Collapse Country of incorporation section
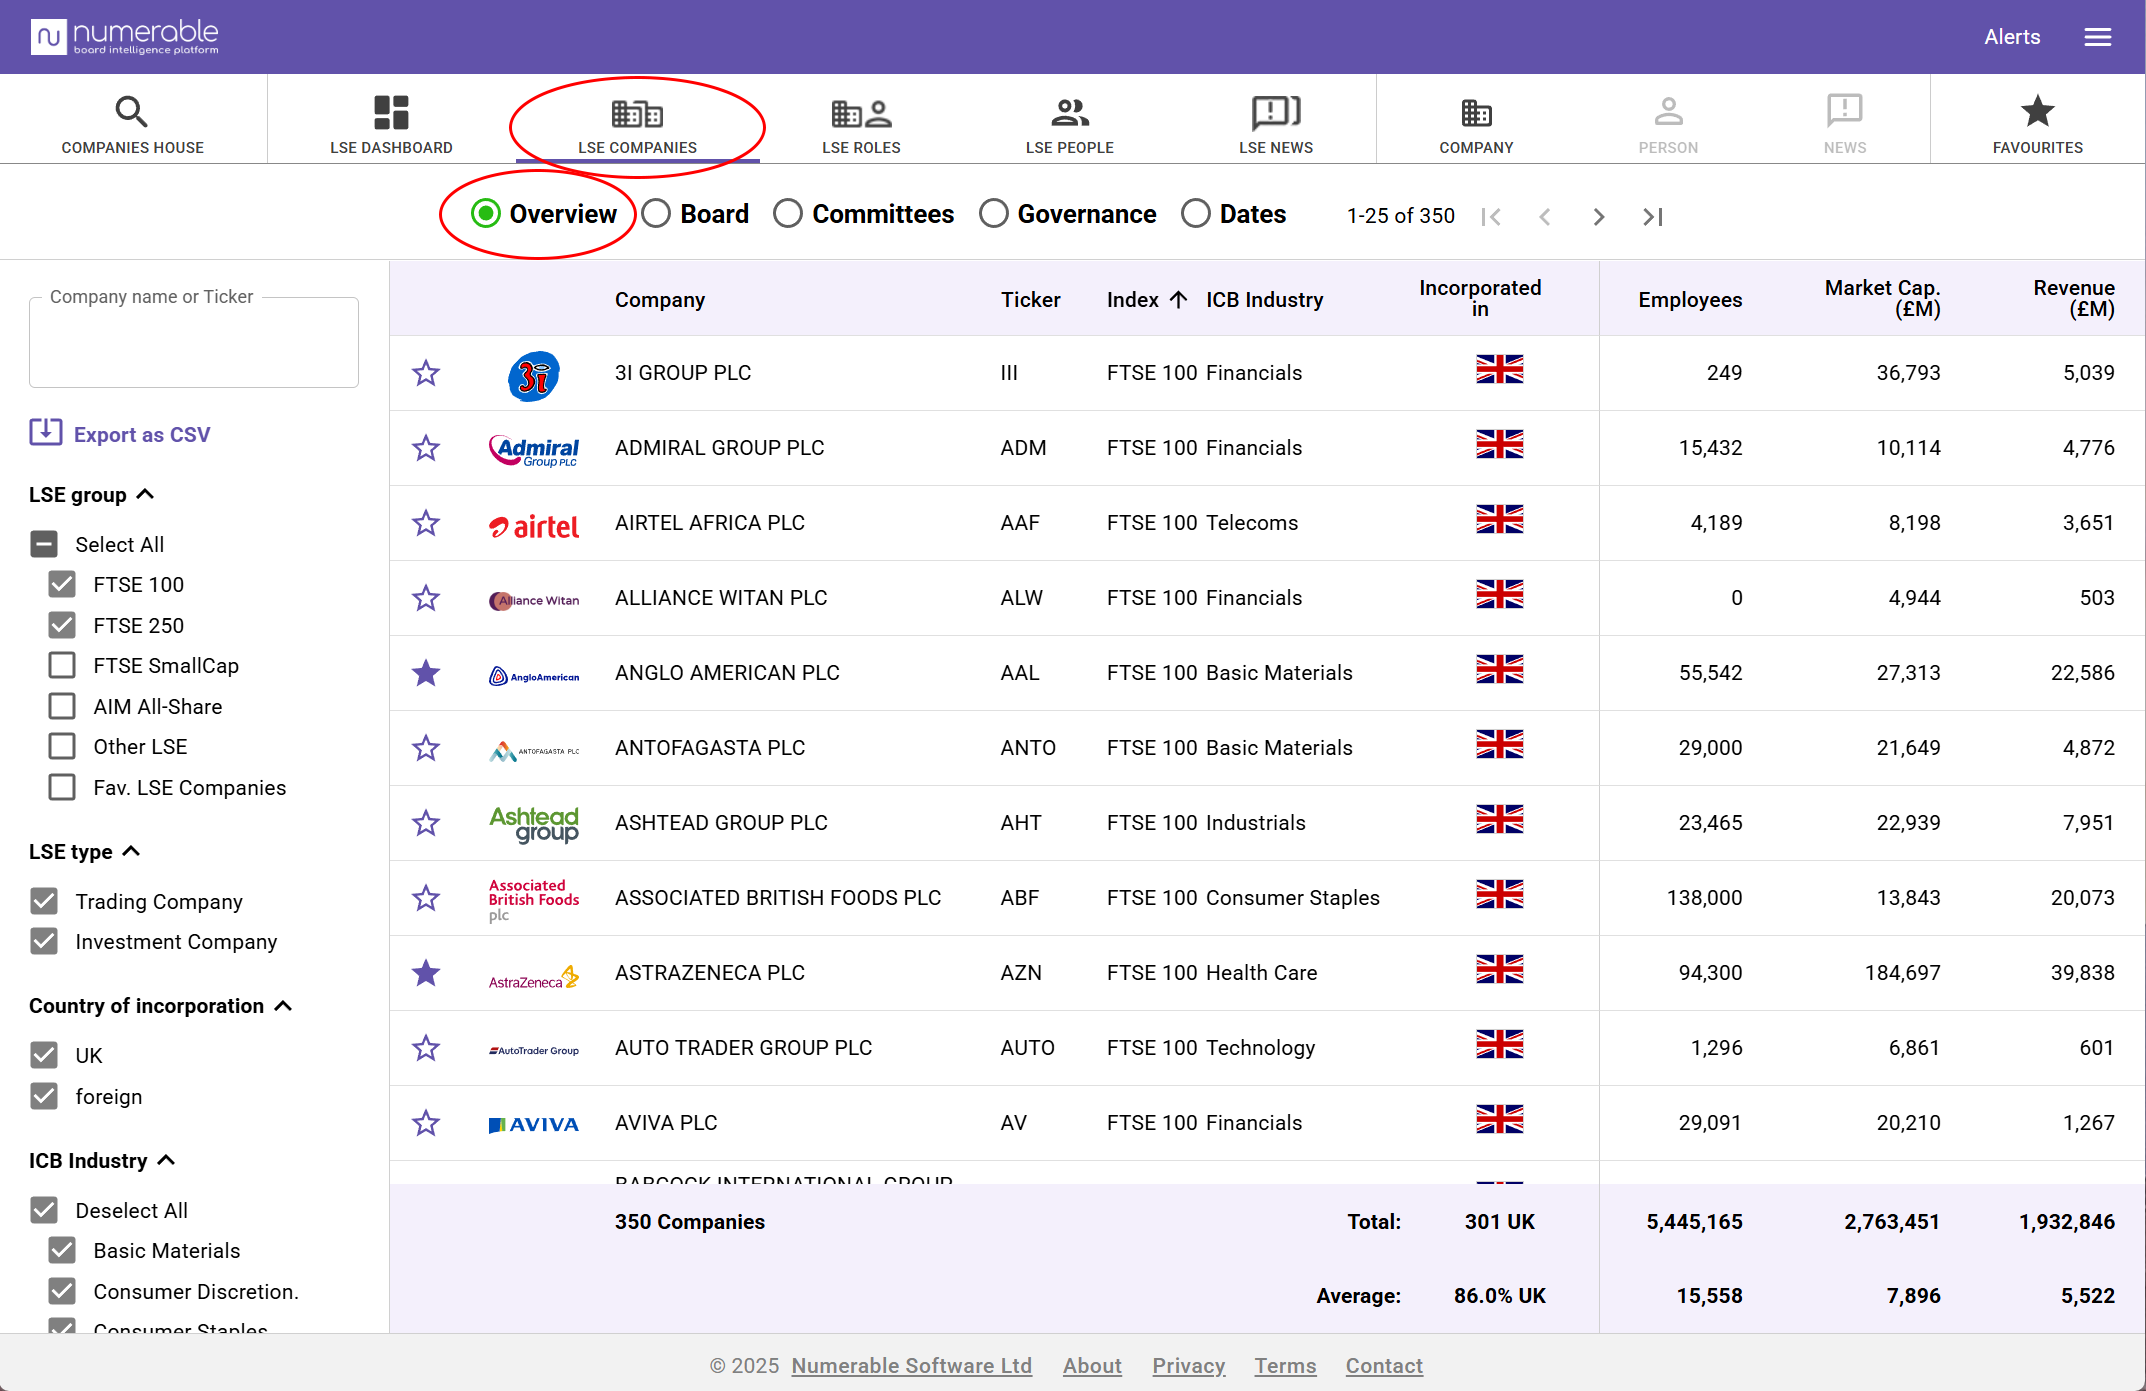The height and width of the screenshot is (1391, 2146). (x=283, y=1005)
